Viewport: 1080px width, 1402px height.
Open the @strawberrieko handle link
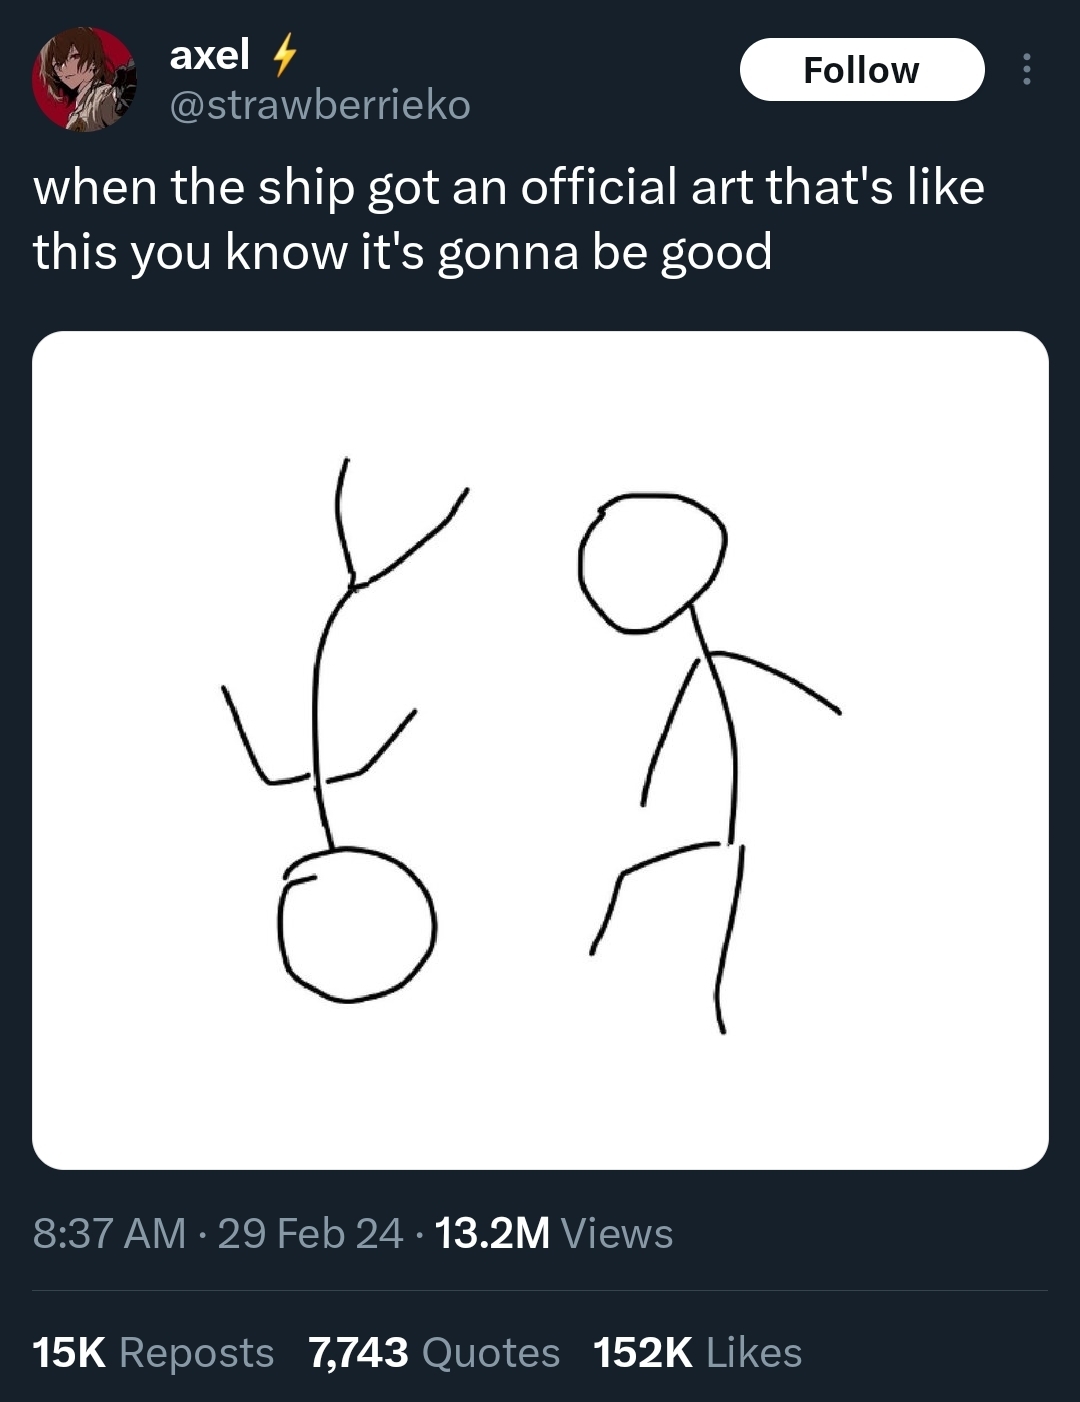click(320, 105)
